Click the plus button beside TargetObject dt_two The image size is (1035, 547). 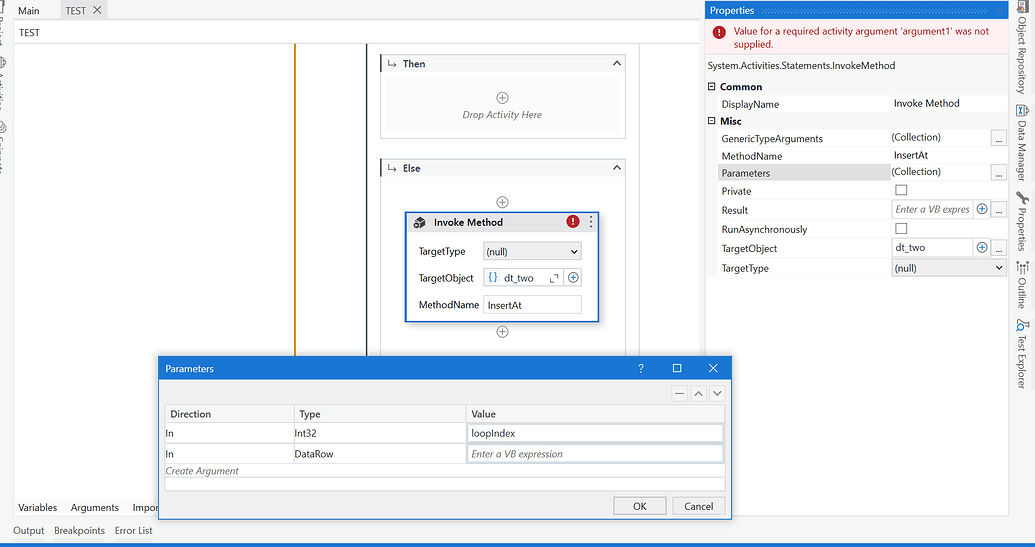573,278
